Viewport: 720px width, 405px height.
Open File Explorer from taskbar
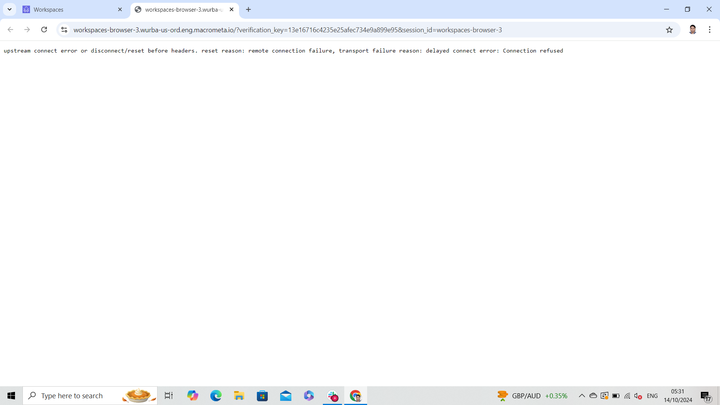(x=239, y=395)
